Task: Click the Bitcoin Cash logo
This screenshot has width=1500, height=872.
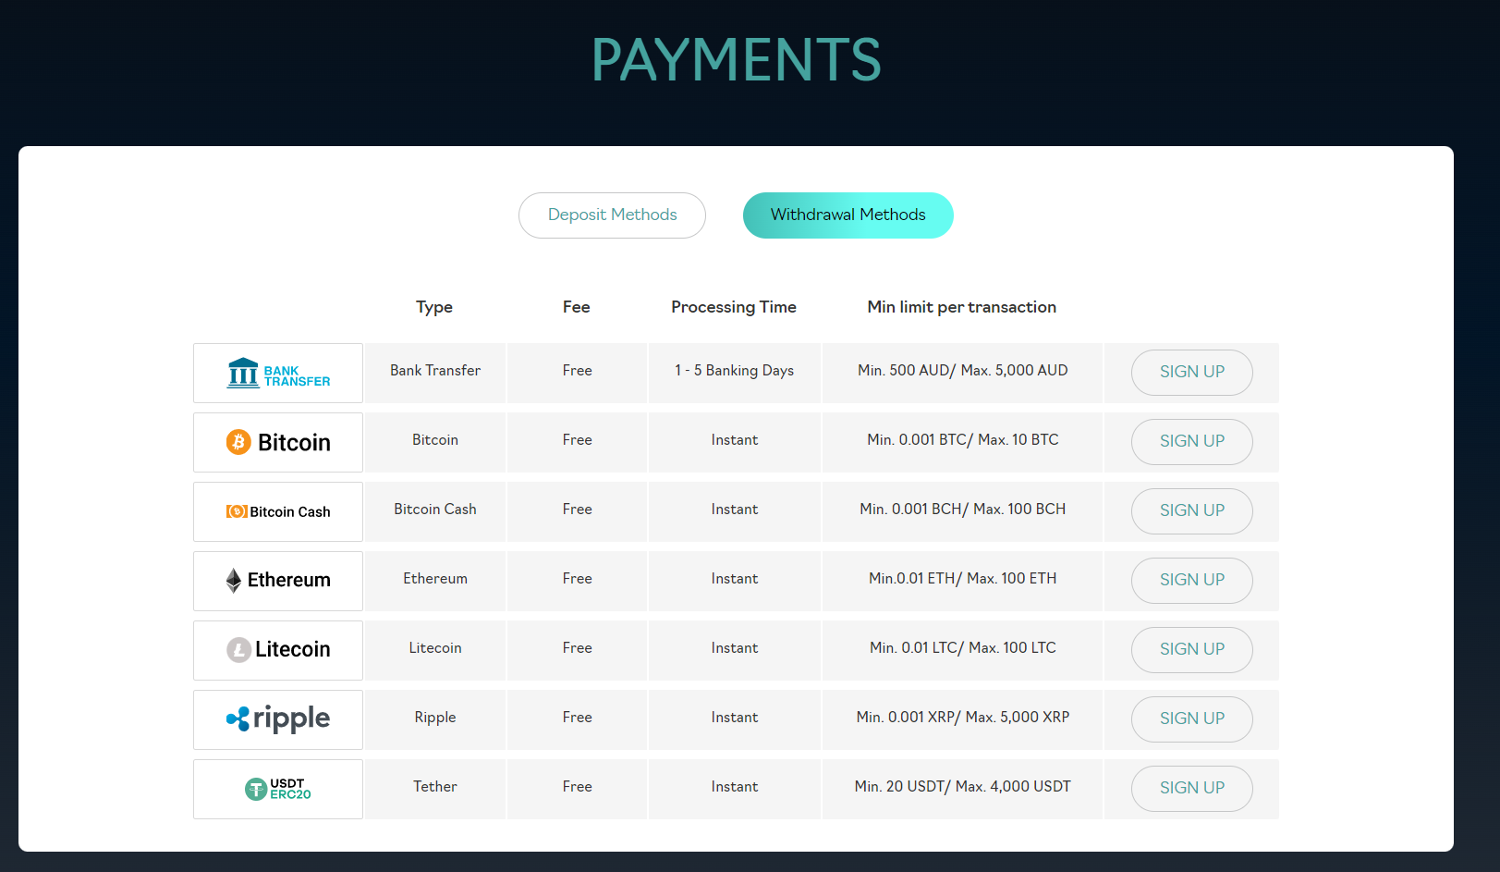Action: 278,512
